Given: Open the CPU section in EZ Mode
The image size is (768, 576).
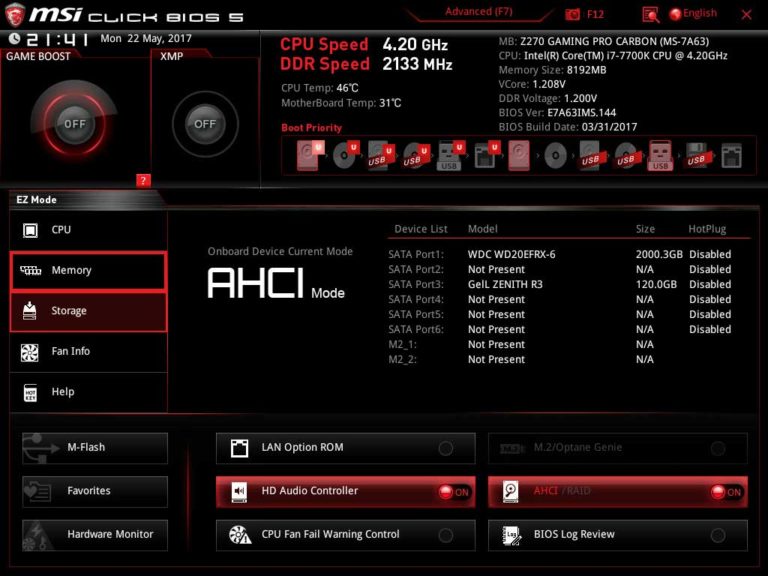Looking at the screenshot, I should click(89, 230).
